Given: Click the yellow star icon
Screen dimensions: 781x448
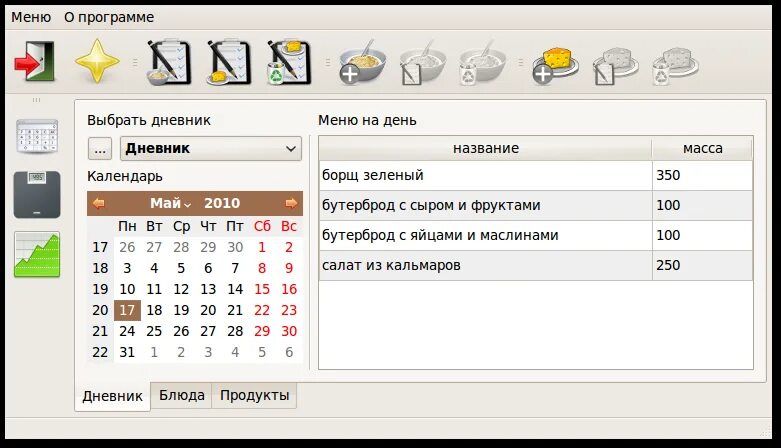Looking at the screenshot, I should pos(97,62).
